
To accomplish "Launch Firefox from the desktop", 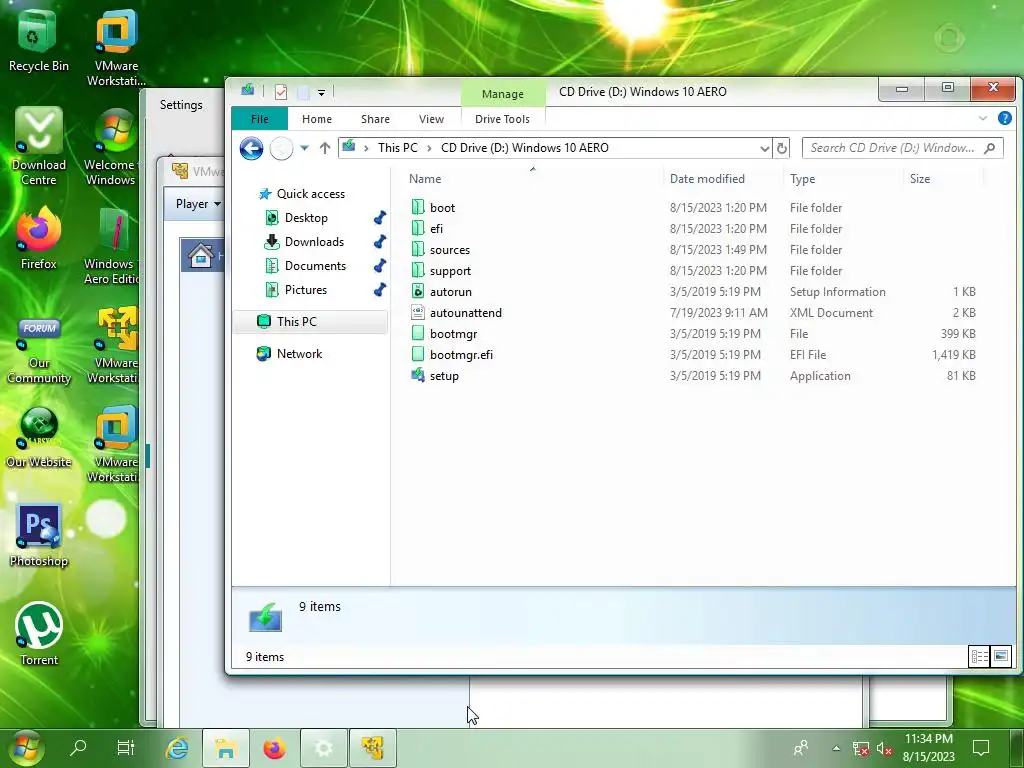I will 39,238.
